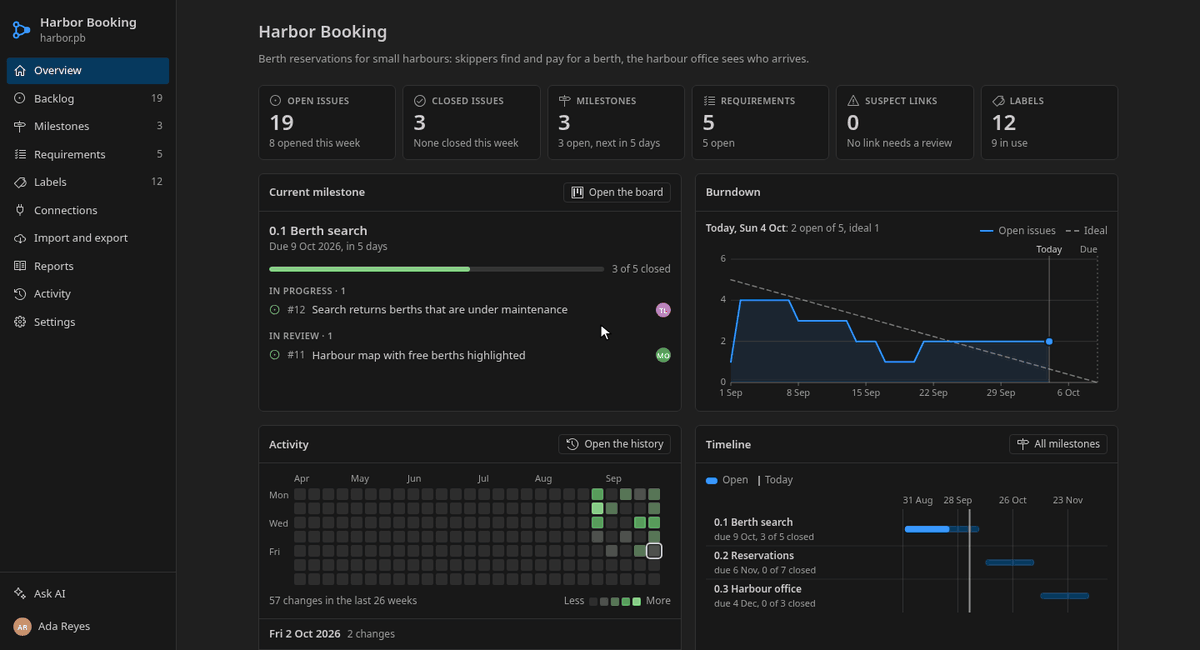Viewport: 1200px width, 650px height.
Task: Click the 'Open issues' legend entry in Burndown
Action: [1017, 231]
